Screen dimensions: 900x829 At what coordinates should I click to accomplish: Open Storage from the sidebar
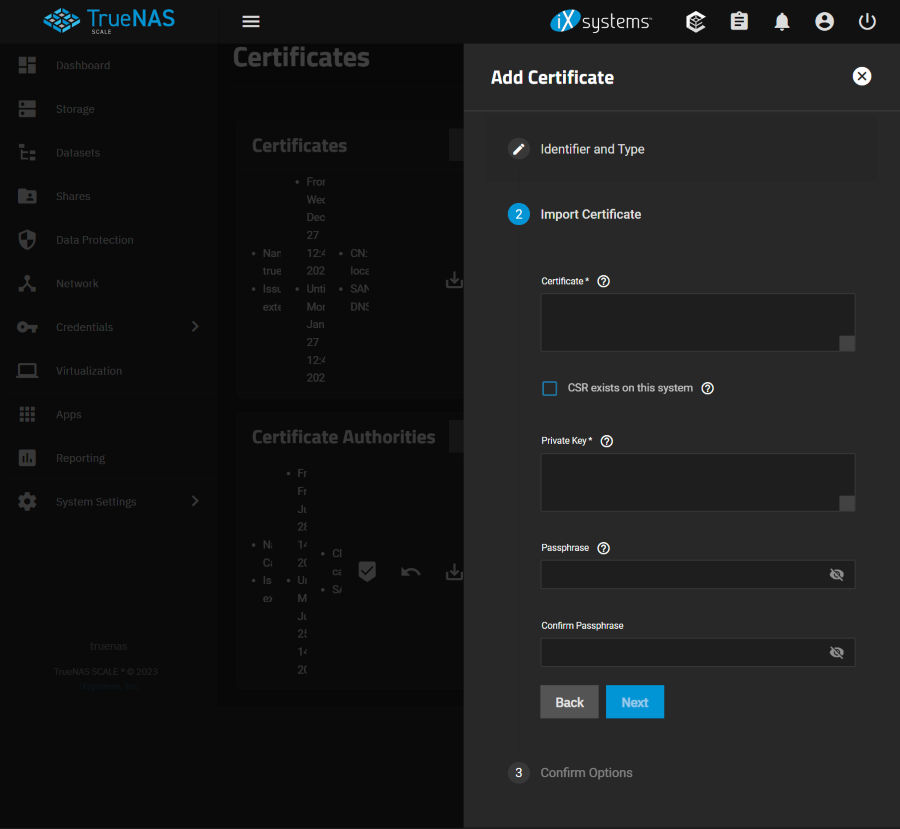75,109
